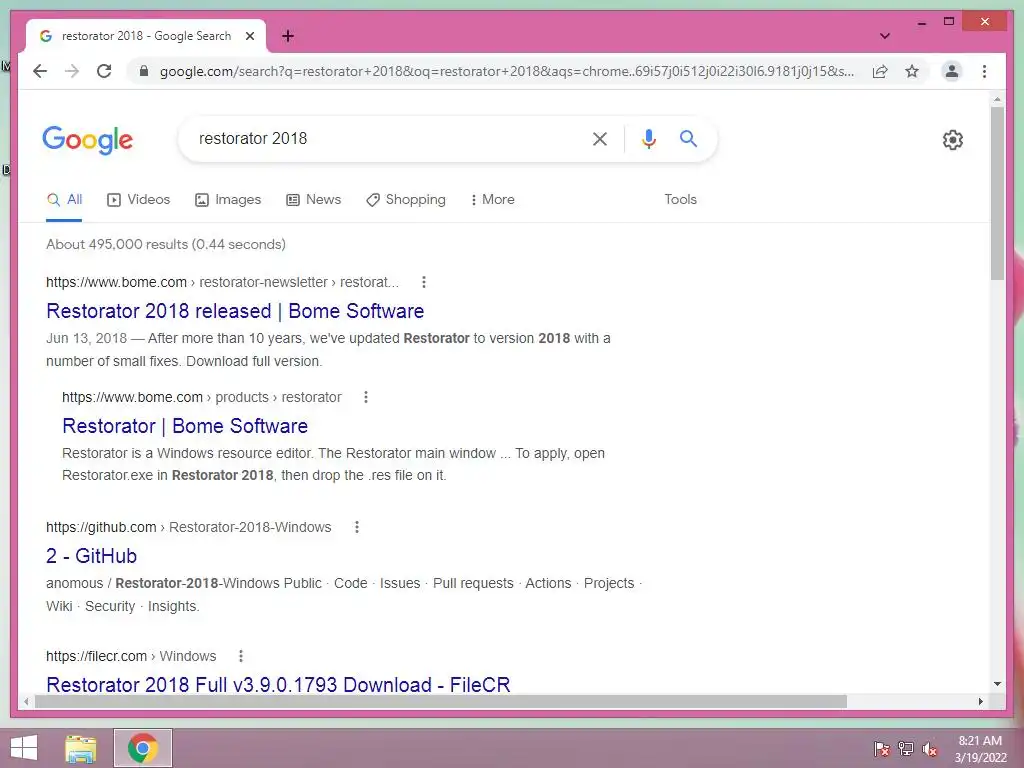Switch to the News tab

click(313, 200)
